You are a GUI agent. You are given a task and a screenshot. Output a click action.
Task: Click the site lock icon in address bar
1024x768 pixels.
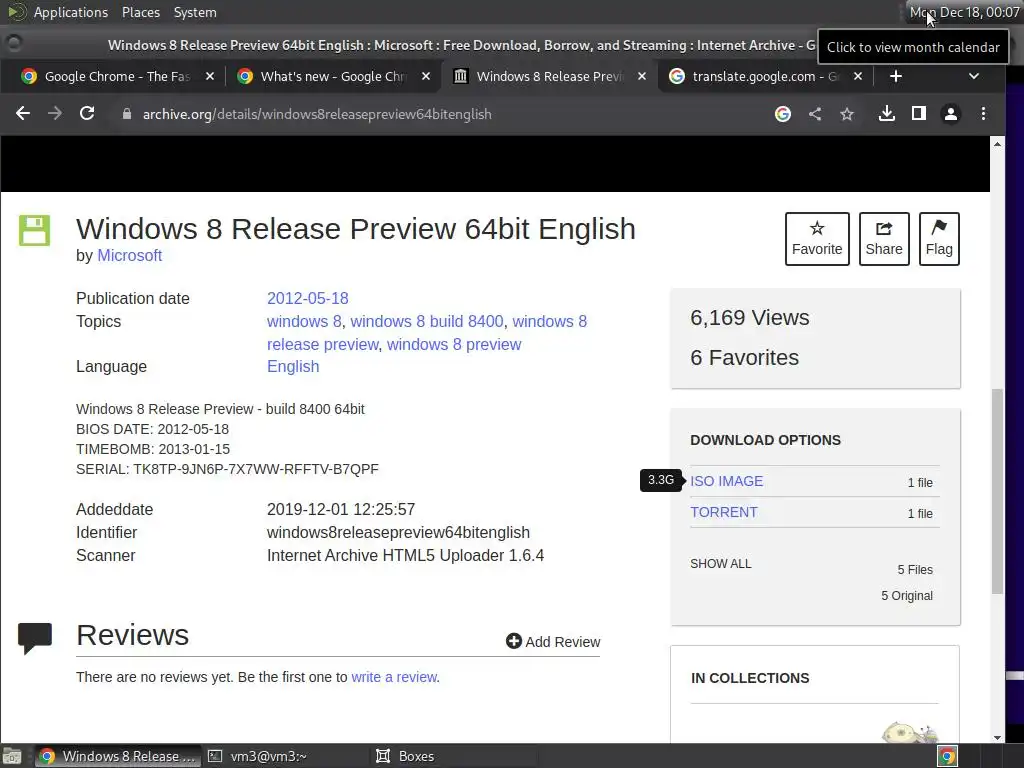[127, 114]
